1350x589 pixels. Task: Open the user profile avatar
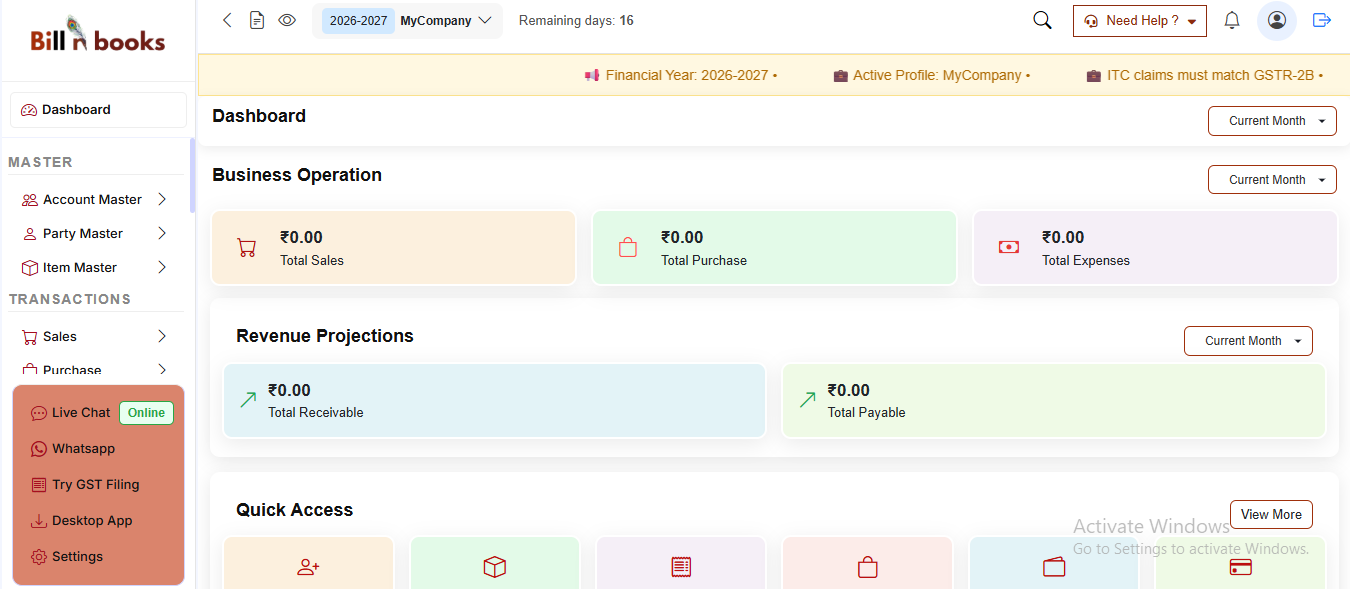click(x=1276, y=20)
